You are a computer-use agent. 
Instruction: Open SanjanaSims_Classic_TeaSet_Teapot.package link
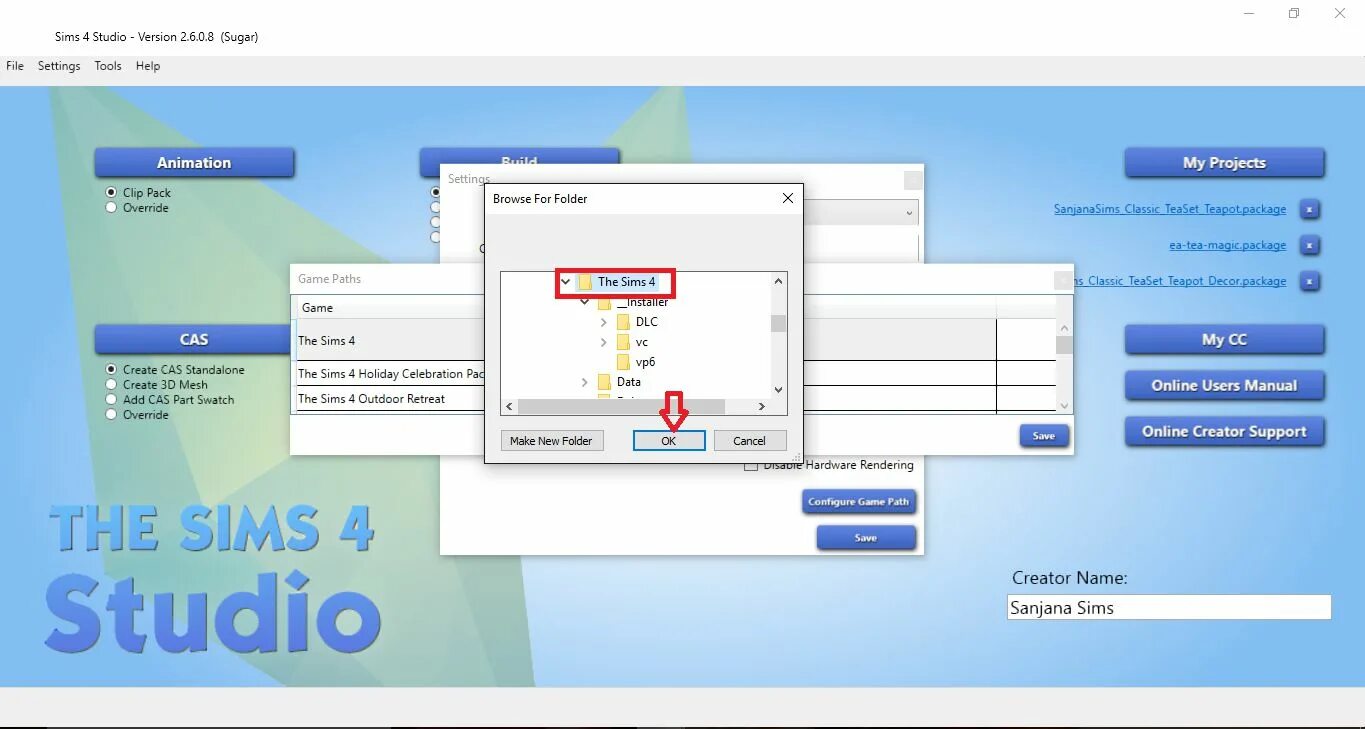1170,210
